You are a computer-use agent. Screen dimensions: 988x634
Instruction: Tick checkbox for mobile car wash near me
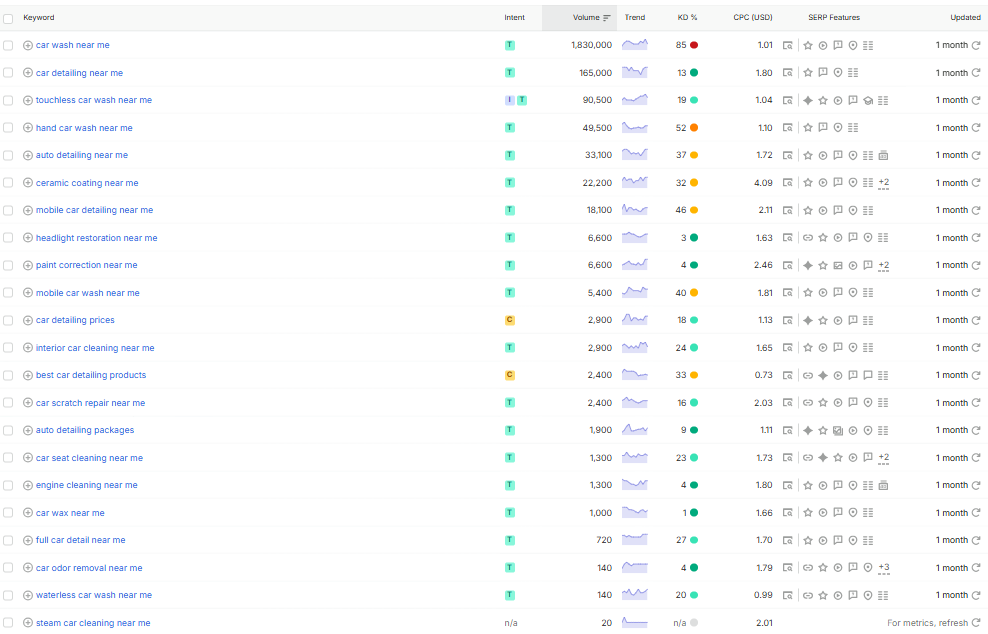coord(8,293)
